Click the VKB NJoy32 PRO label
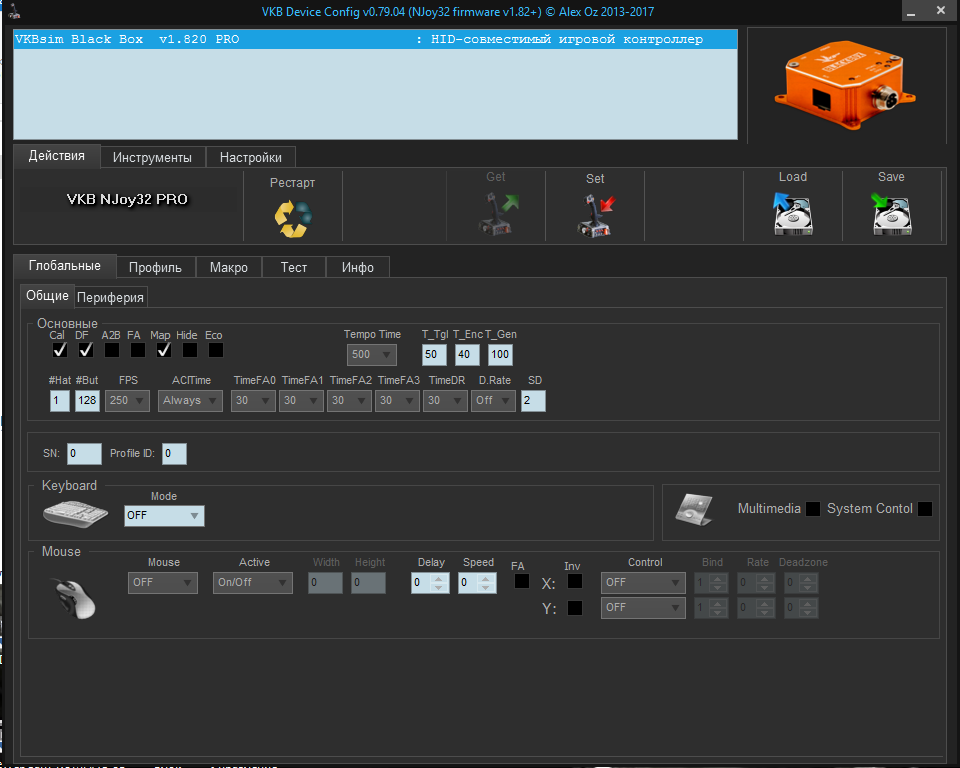 pyautogui.click(x=127, y=200)
